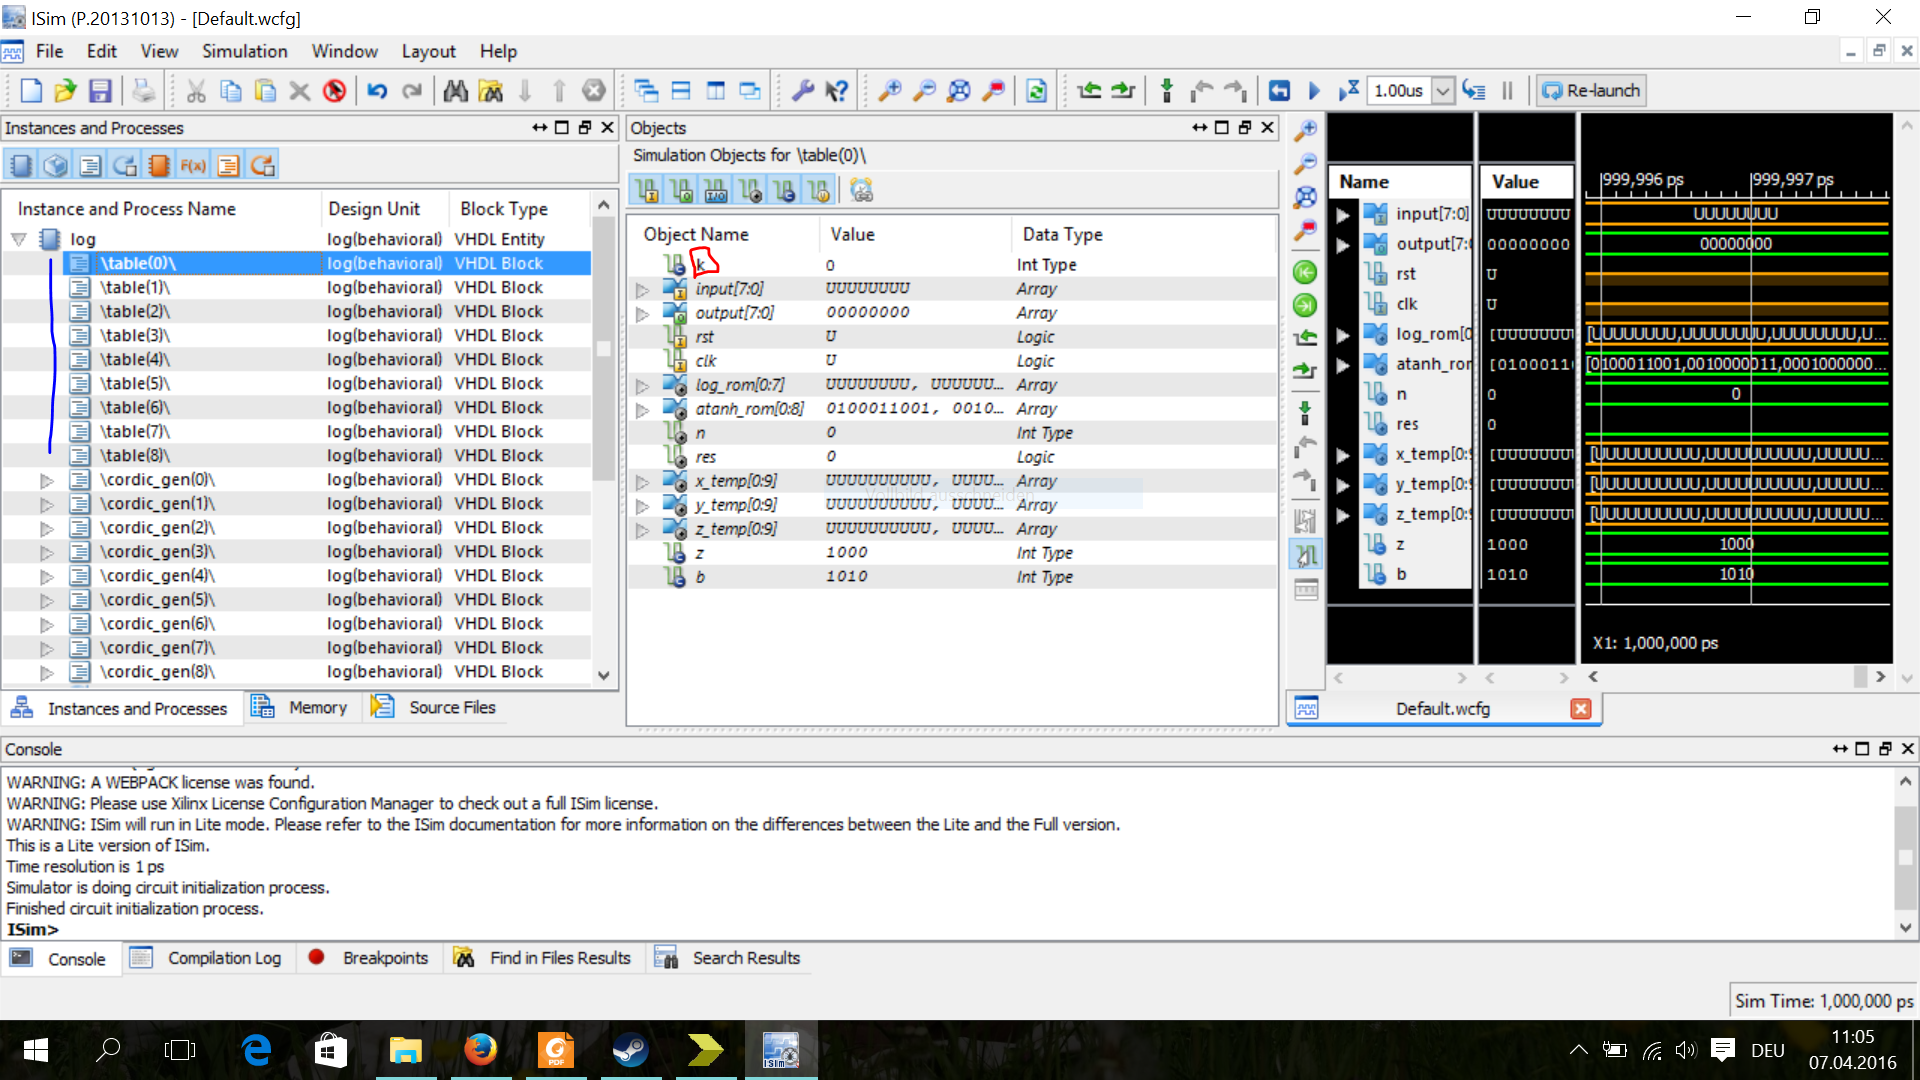Image resolution: width=1920 pixels, height=1080 pixels.
Task: Open the Search Results tab
Action: [728, 958]
